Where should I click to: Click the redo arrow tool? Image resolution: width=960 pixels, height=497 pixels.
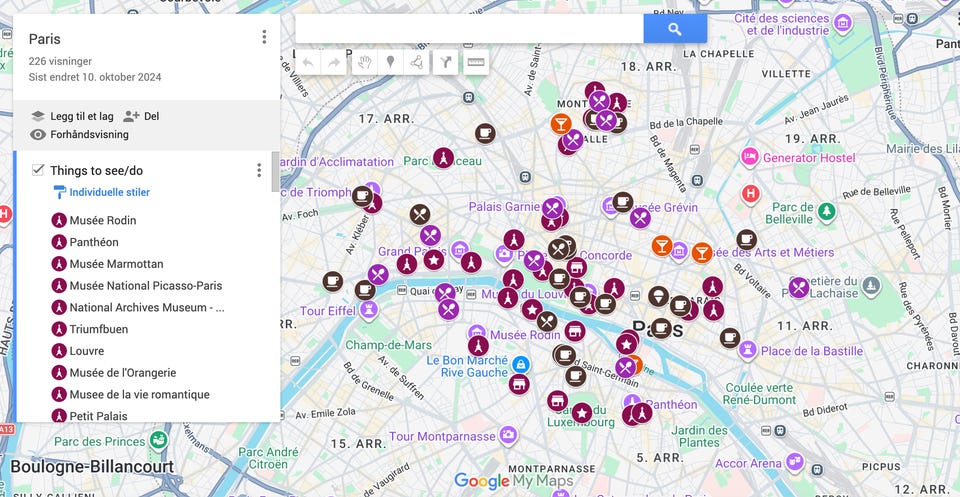click(x=334, y=62)
